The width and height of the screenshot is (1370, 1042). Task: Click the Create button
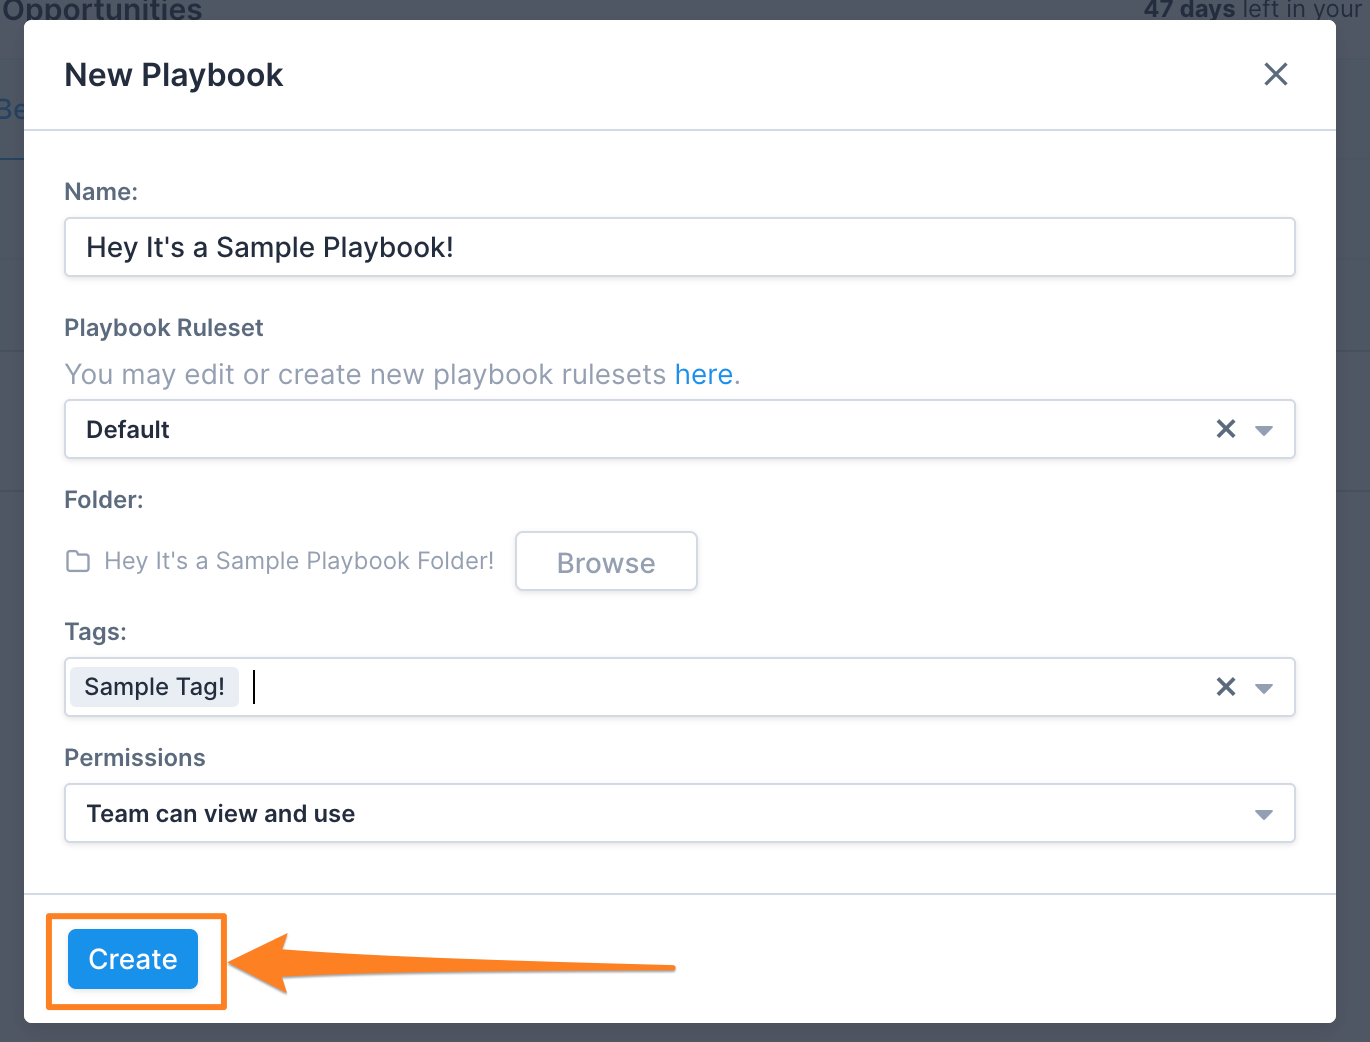(133, 959)
